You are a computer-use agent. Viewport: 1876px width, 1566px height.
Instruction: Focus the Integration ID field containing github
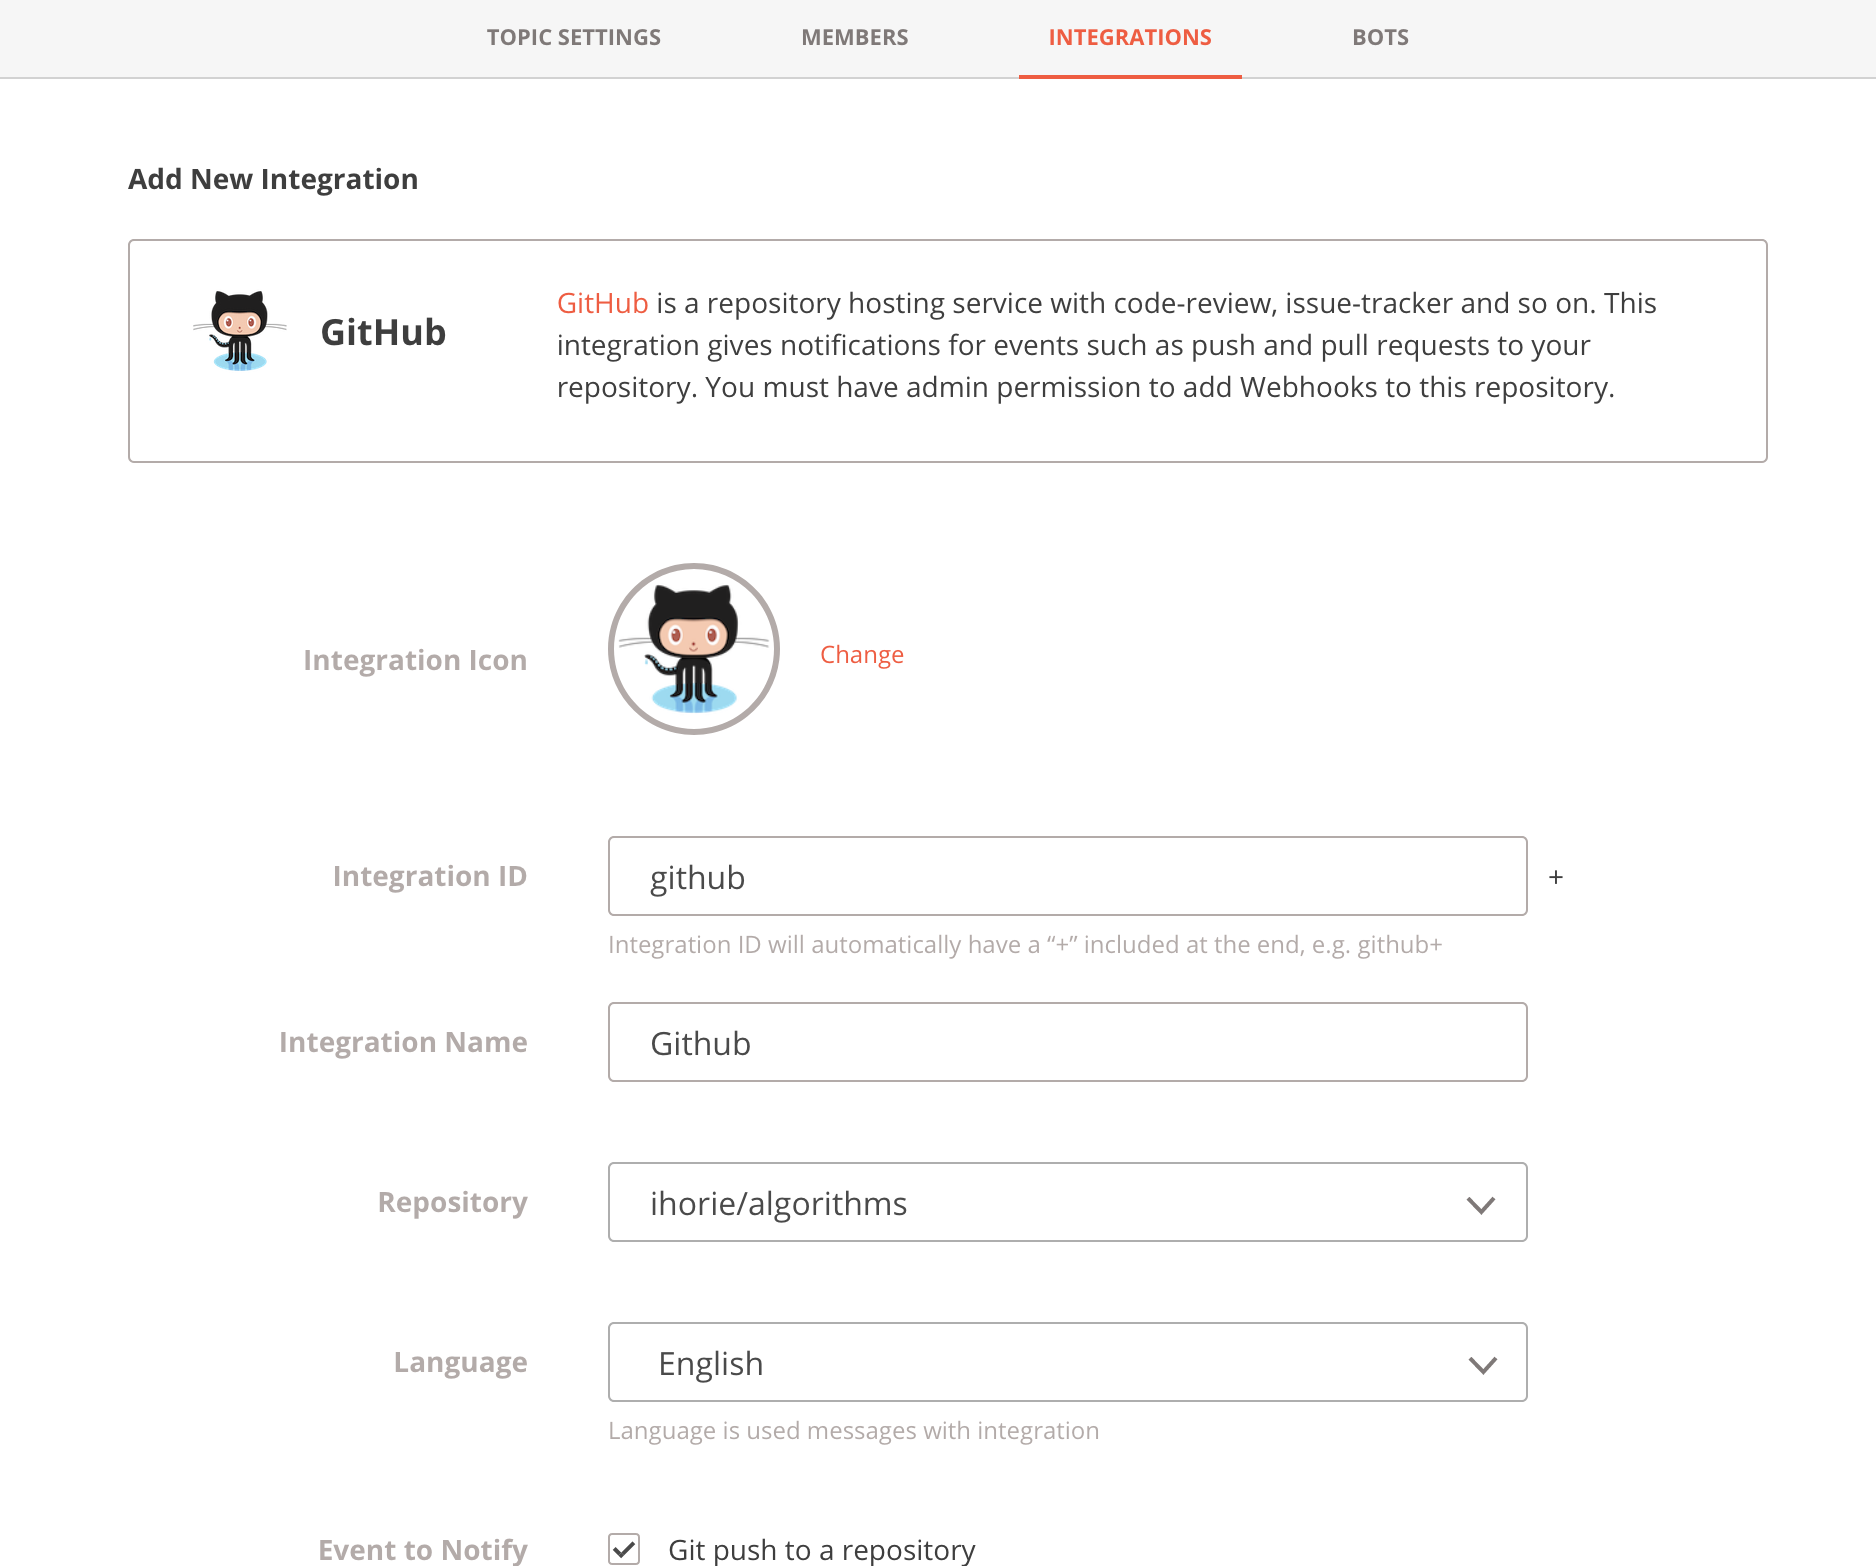point(1067,876)
